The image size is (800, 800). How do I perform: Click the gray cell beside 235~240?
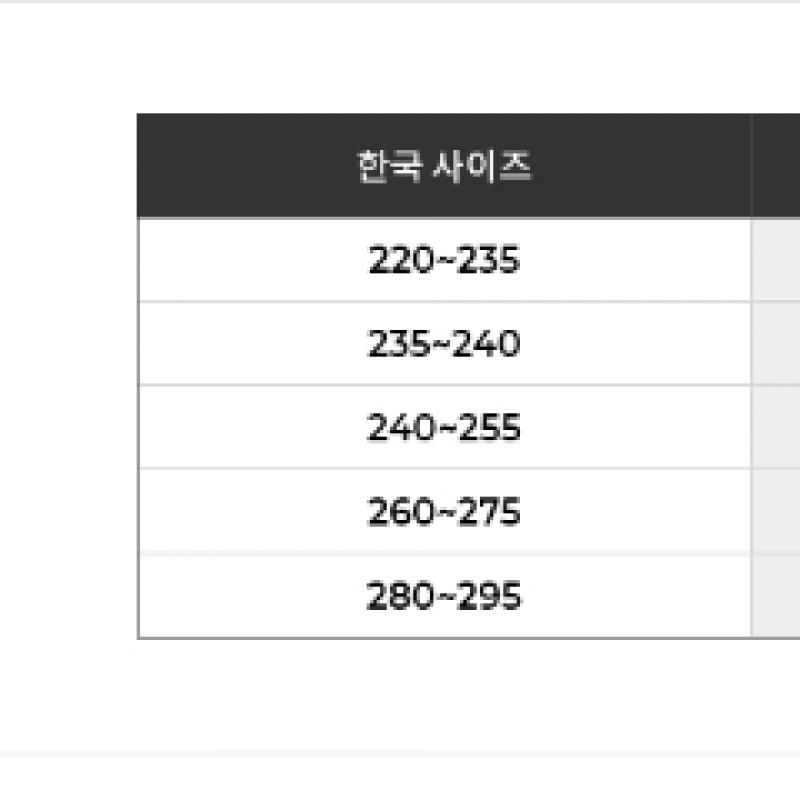tap(776, 344)
